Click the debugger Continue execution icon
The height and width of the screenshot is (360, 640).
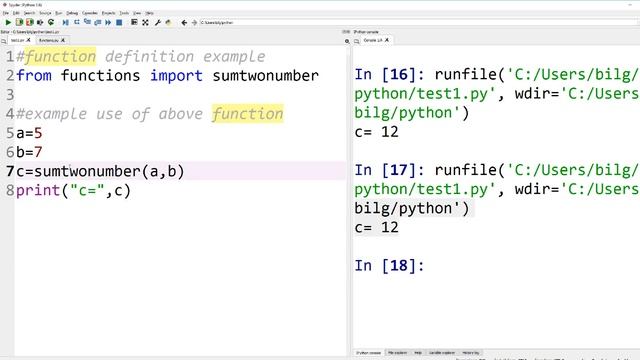click(108, 22)
